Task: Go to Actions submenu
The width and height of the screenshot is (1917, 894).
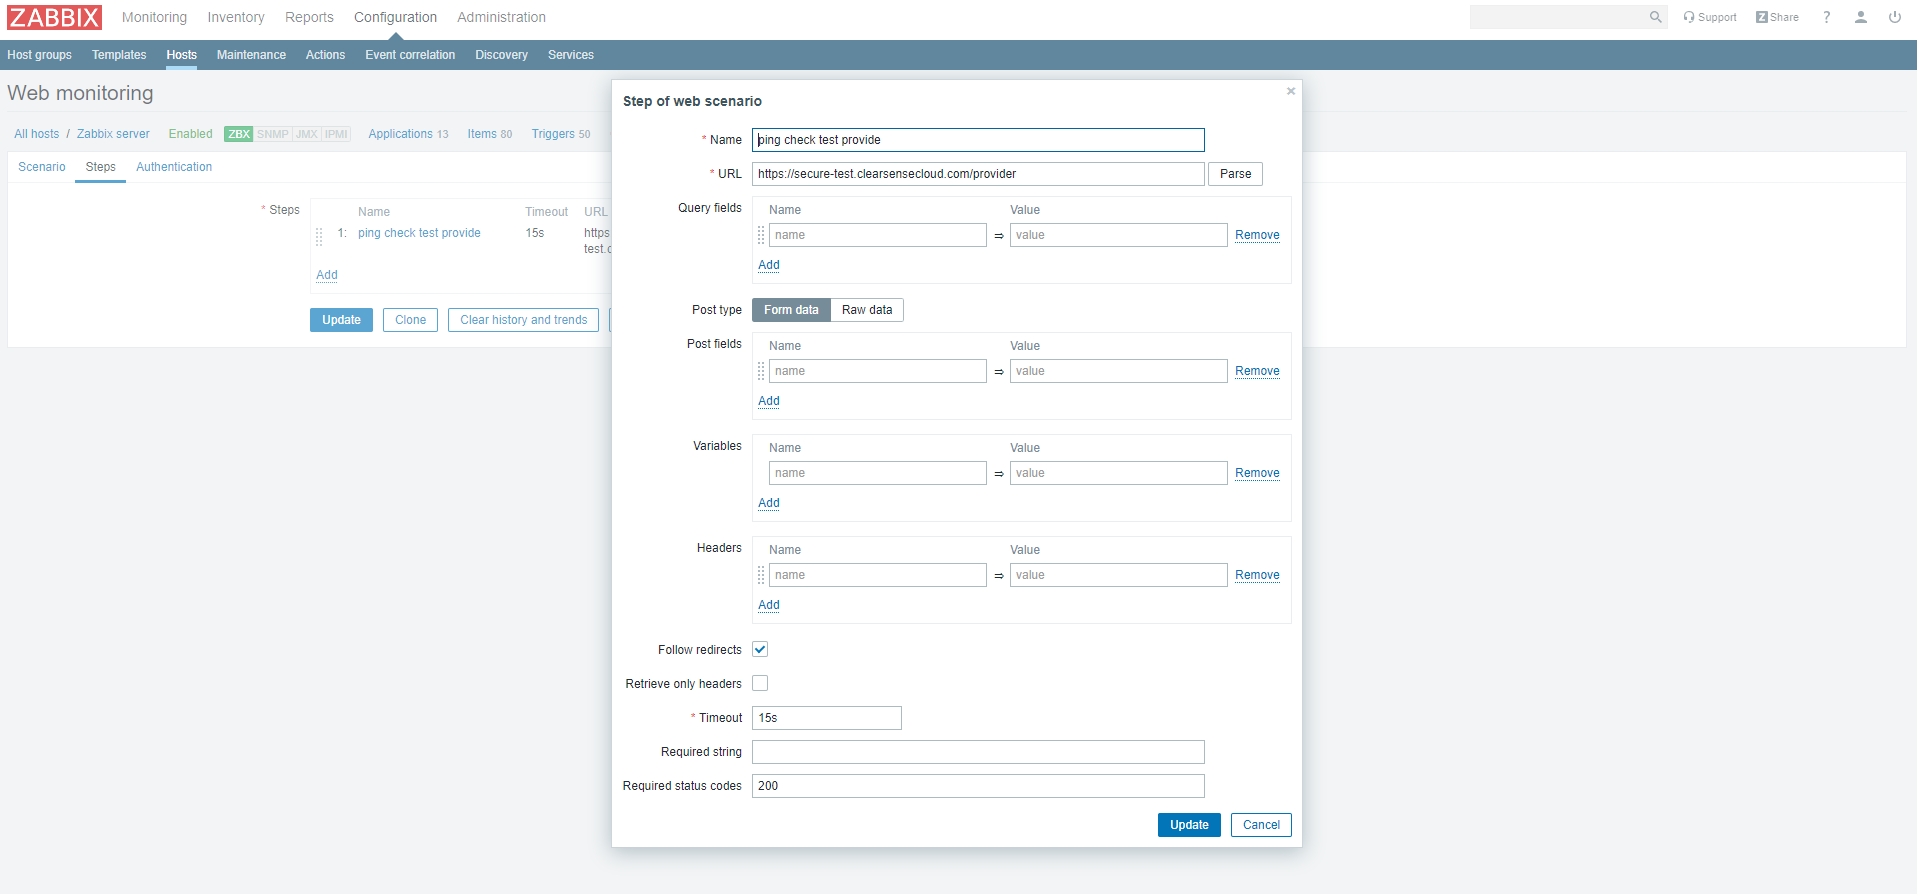Action: tap(325, 55)
